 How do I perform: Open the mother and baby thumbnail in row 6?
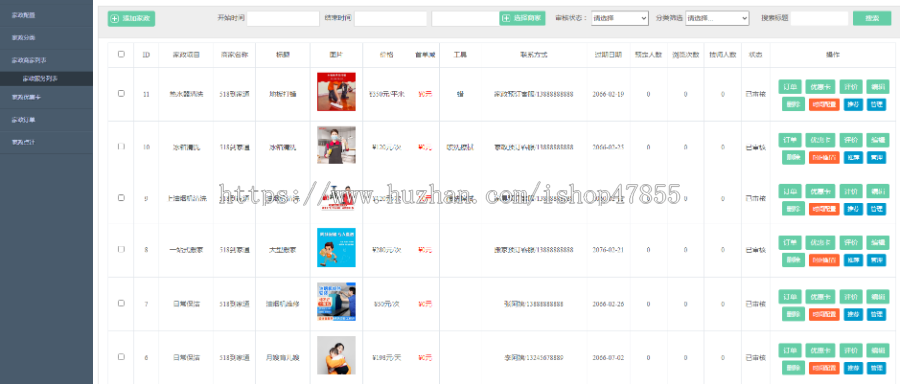click(336, 355)
